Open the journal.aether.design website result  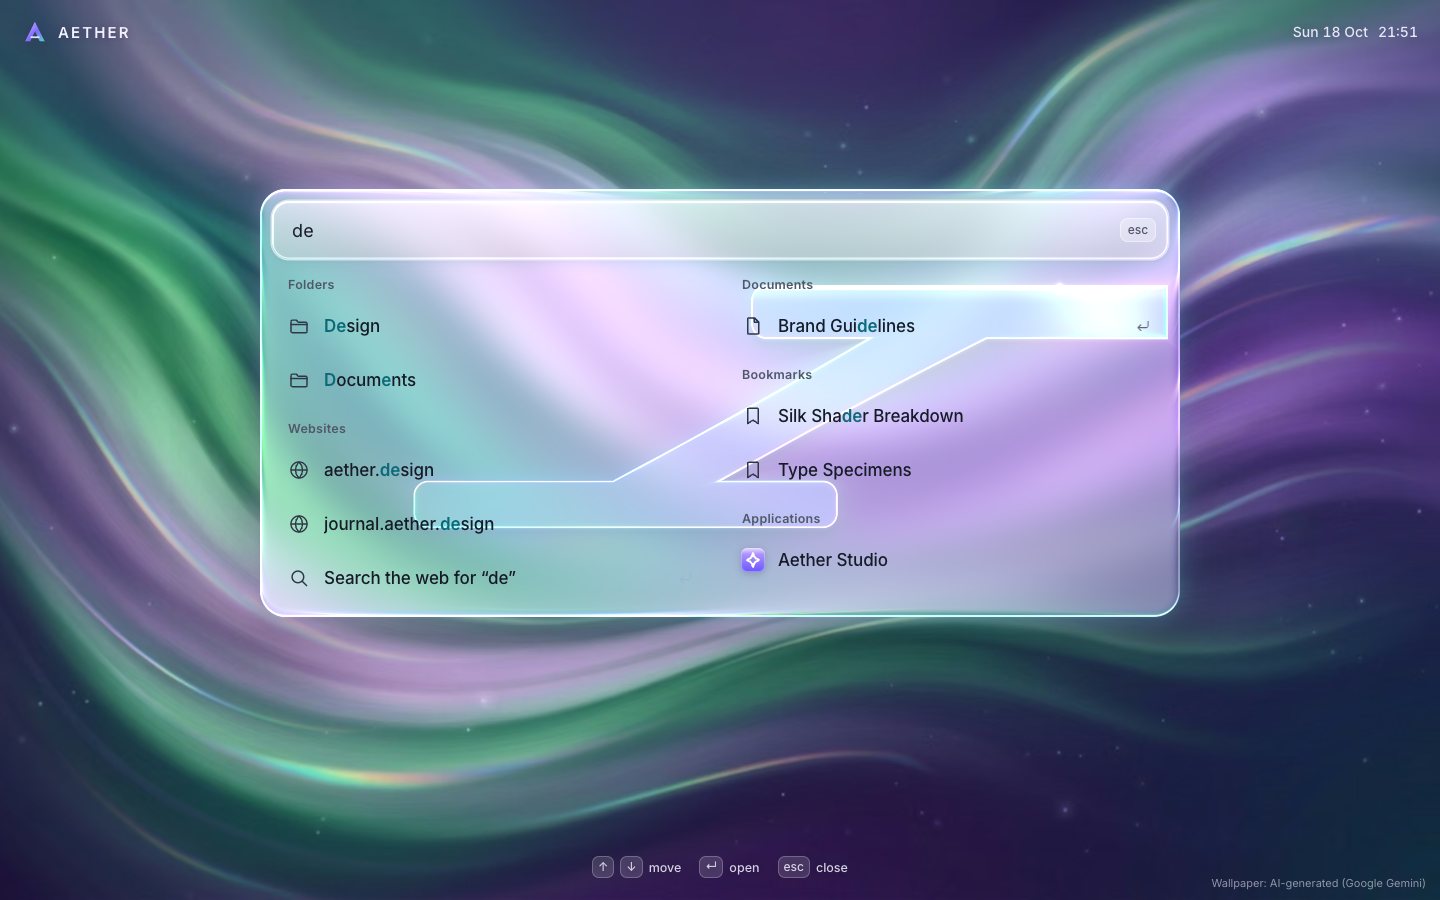493,524
